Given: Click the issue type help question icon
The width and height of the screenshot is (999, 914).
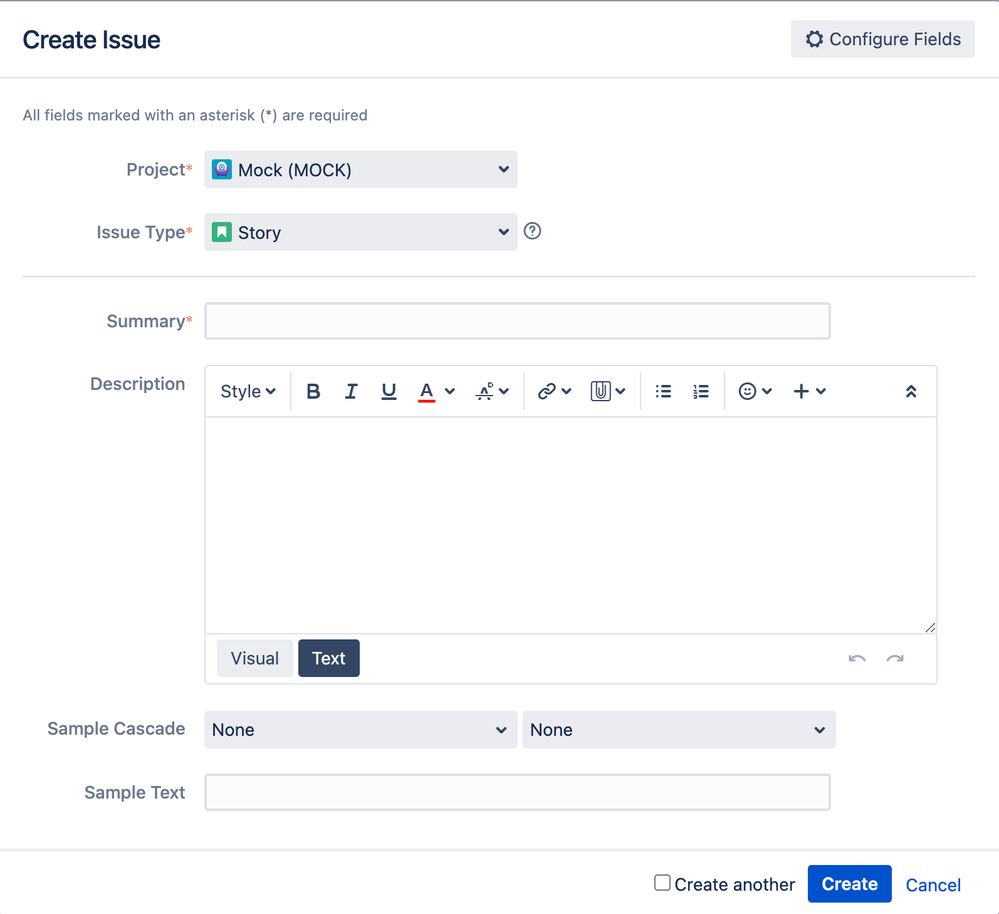Looking at the screenshot, I should pos(533,231).
